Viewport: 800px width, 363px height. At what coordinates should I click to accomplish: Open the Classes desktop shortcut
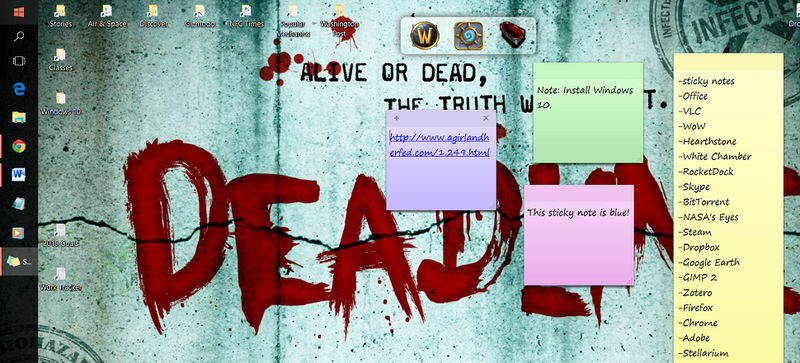pos(60,60)
